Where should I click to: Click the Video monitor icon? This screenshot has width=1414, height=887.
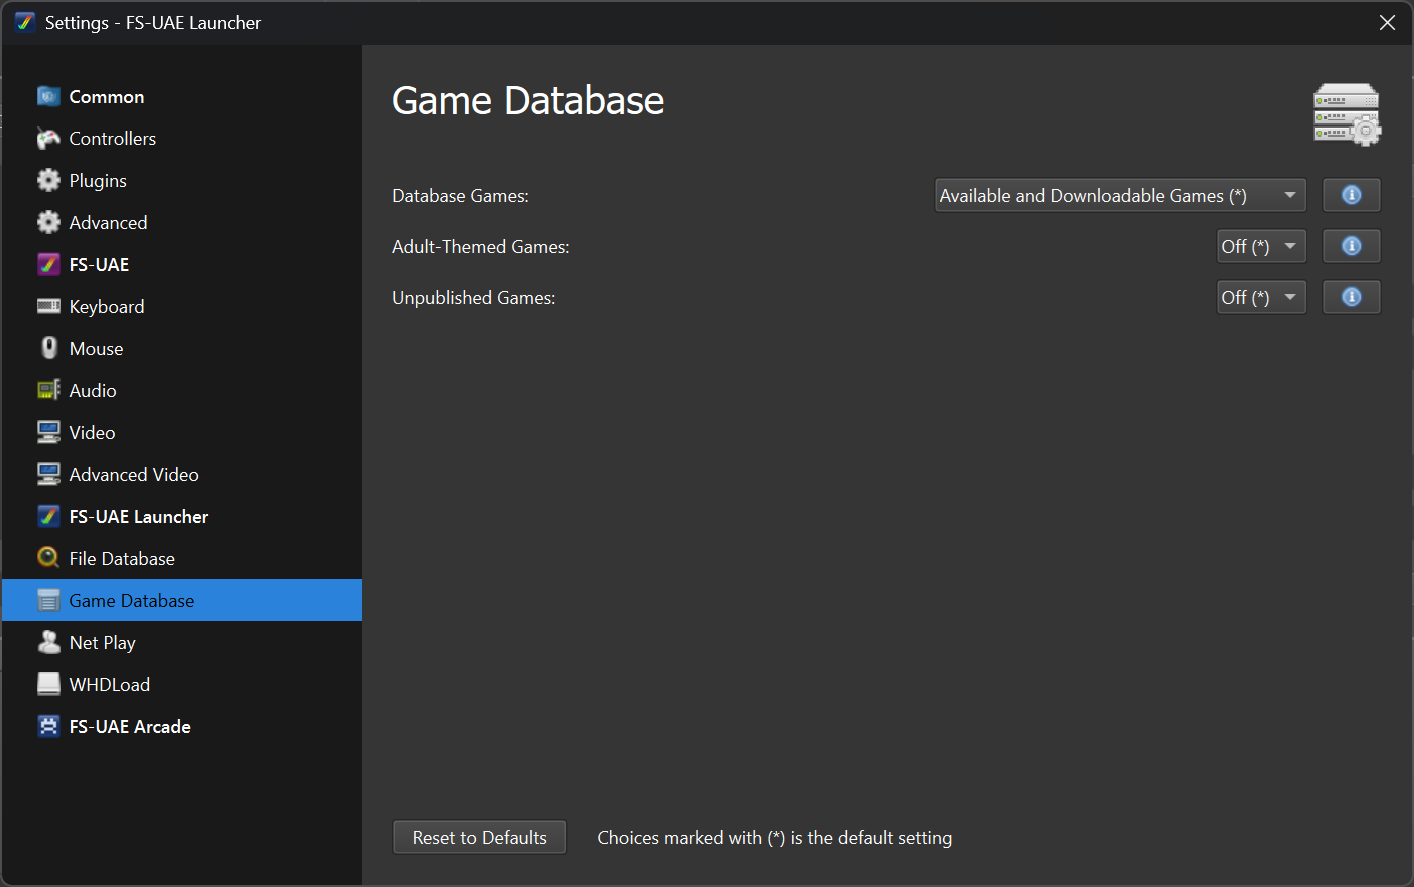pos(48,432)
